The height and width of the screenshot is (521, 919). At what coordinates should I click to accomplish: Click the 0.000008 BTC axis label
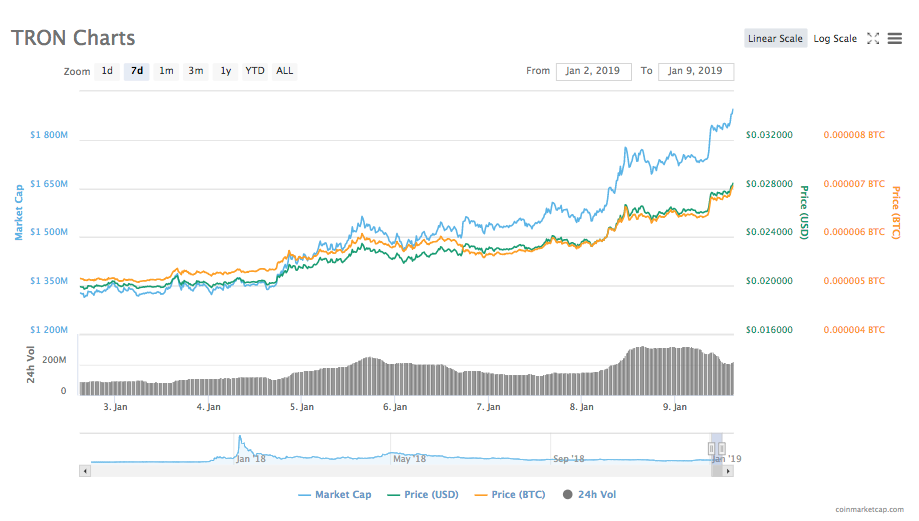854,135
